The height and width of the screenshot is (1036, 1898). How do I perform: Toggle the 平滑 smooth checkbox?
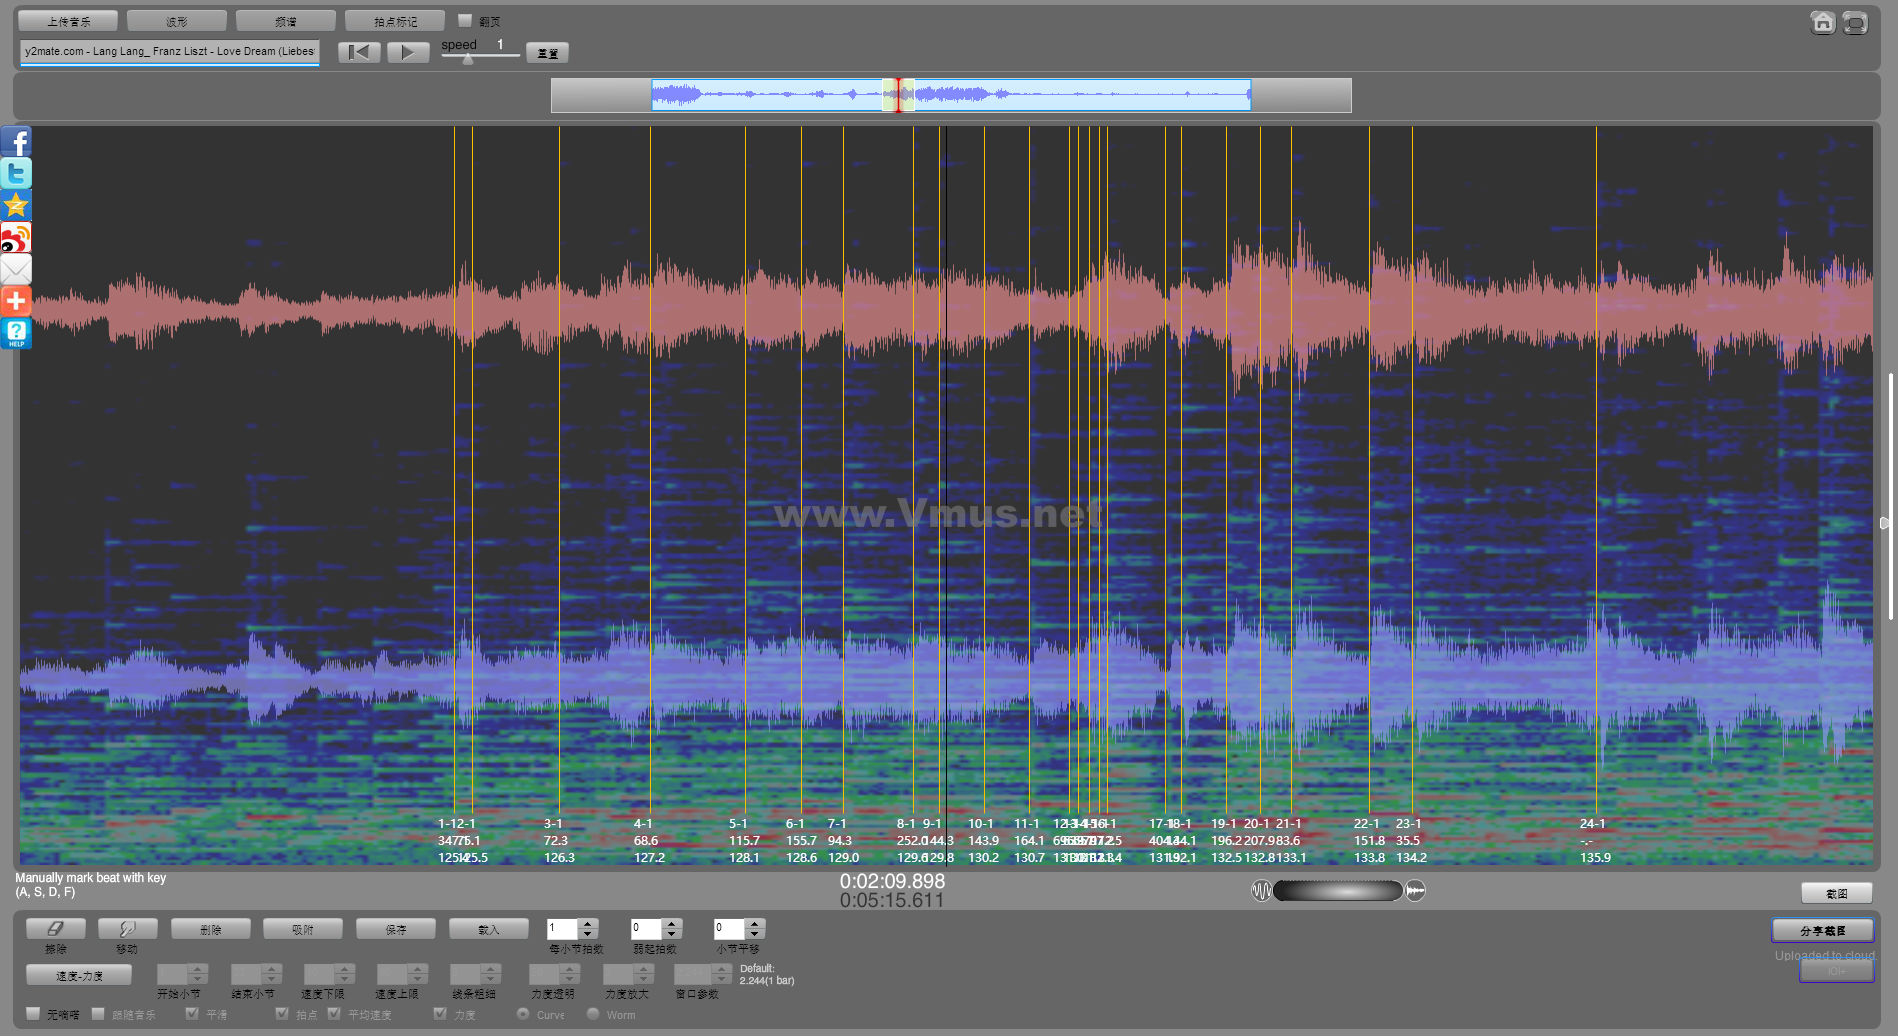192,1014
